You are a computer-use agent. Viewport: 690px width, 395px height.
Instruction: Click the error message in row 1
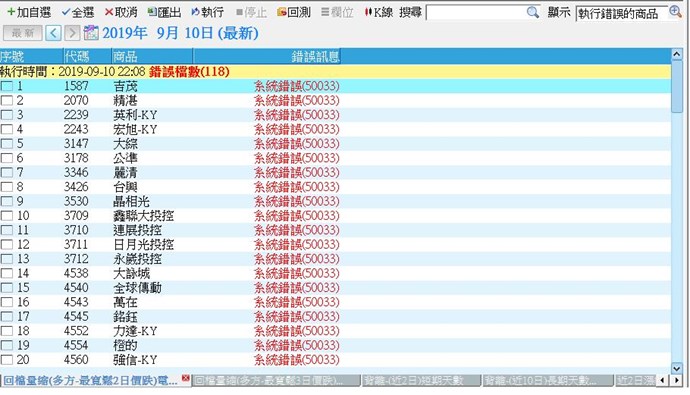click(x=297, y=86)
